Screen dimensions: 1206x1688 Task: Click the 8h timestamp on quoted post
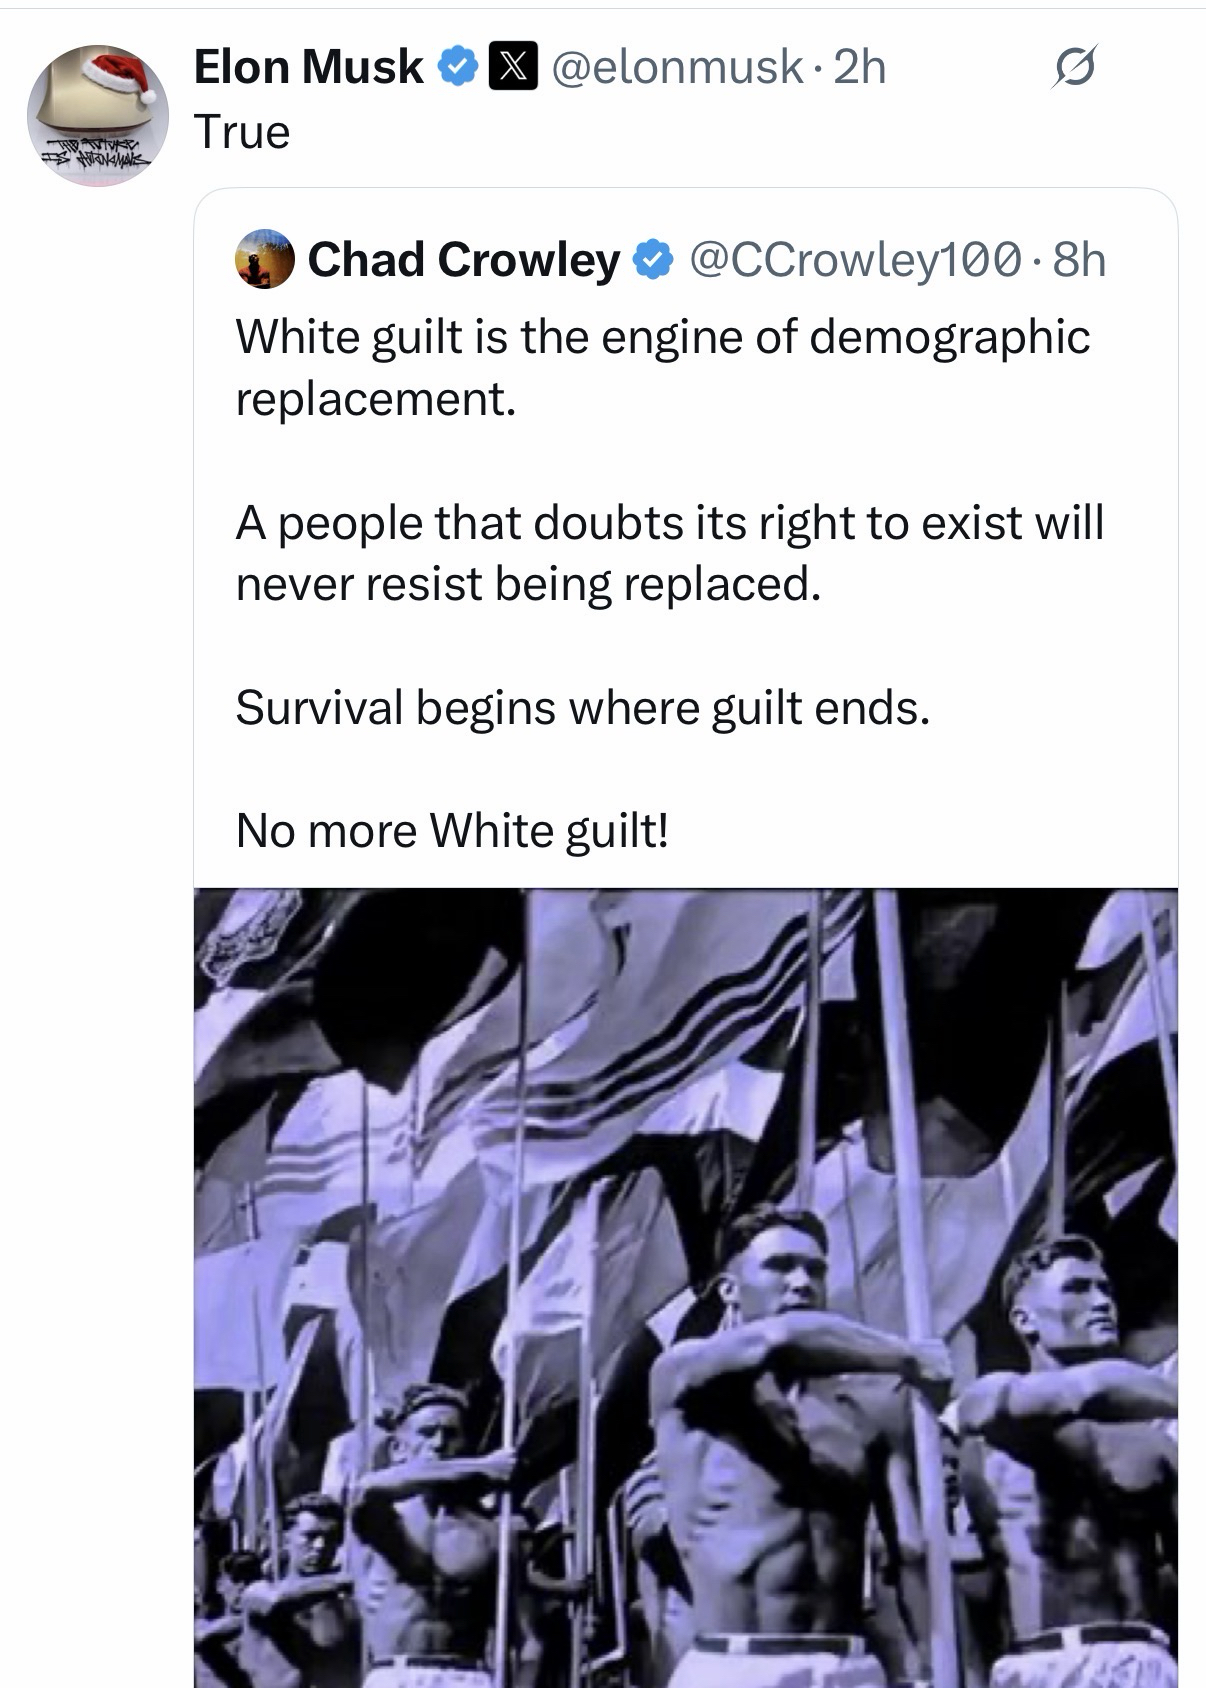(1080, 260)
